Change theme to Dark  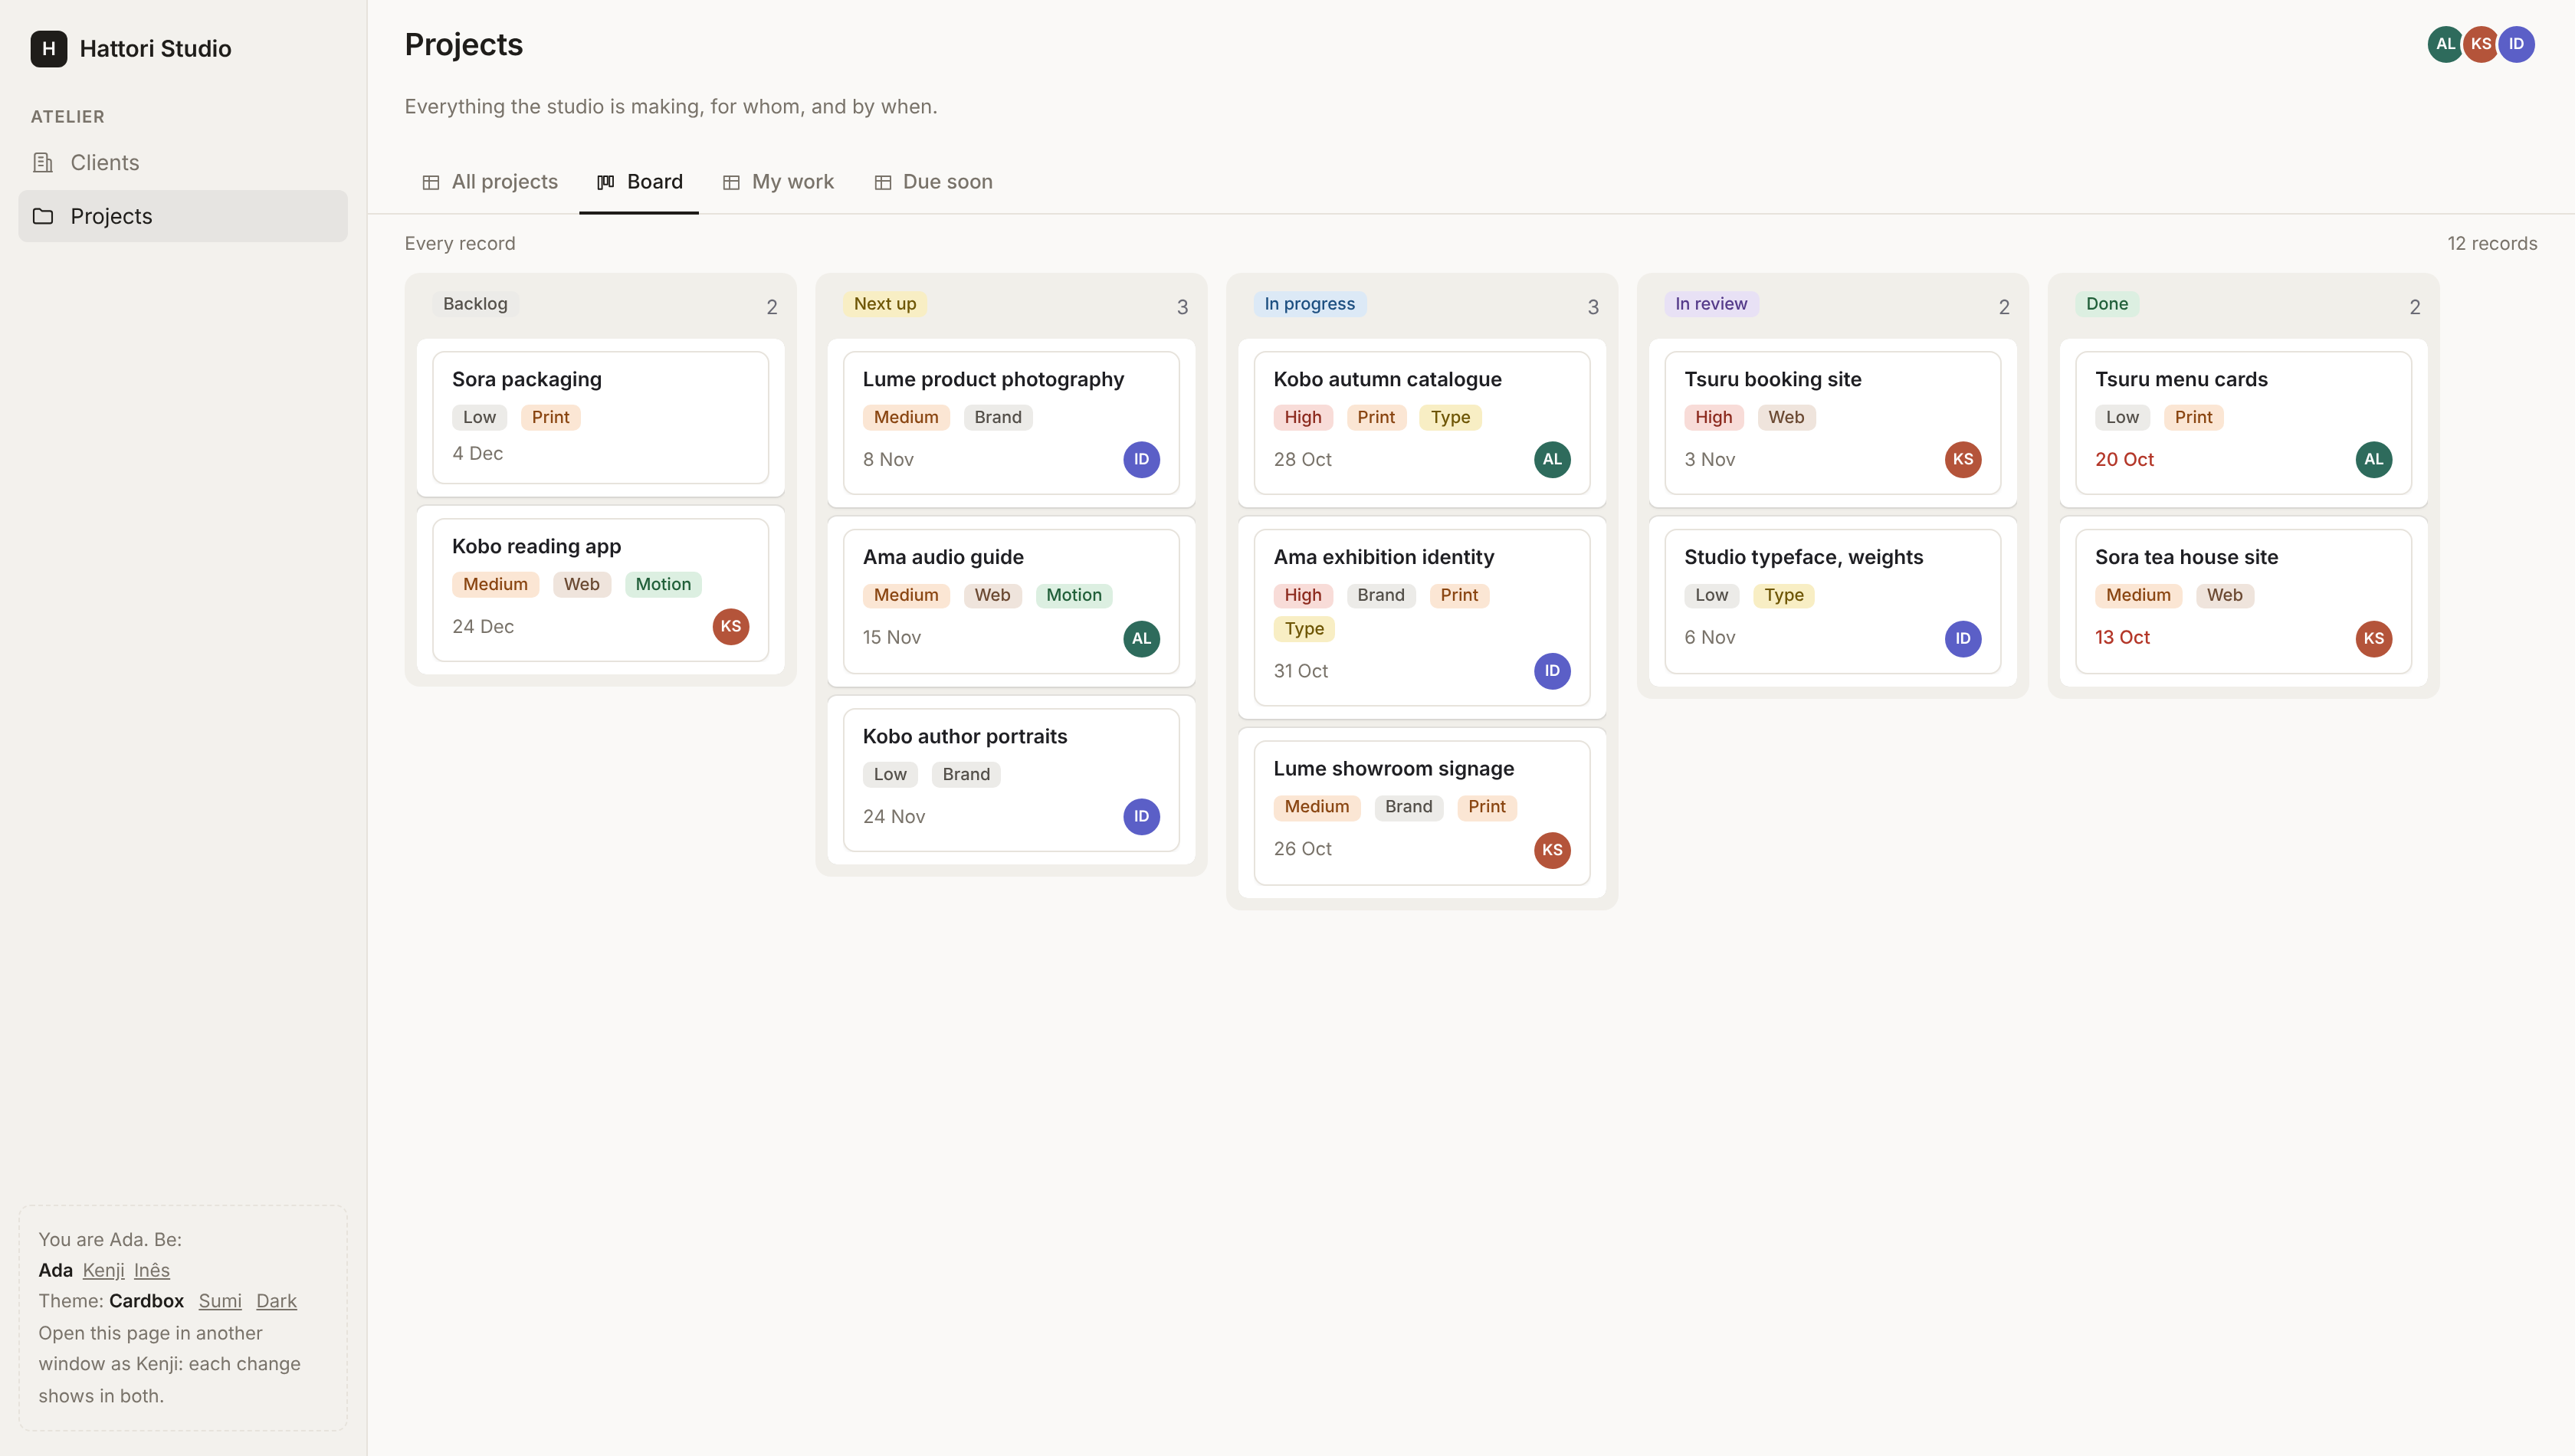pyautogui.click(x=276, y=1301)
